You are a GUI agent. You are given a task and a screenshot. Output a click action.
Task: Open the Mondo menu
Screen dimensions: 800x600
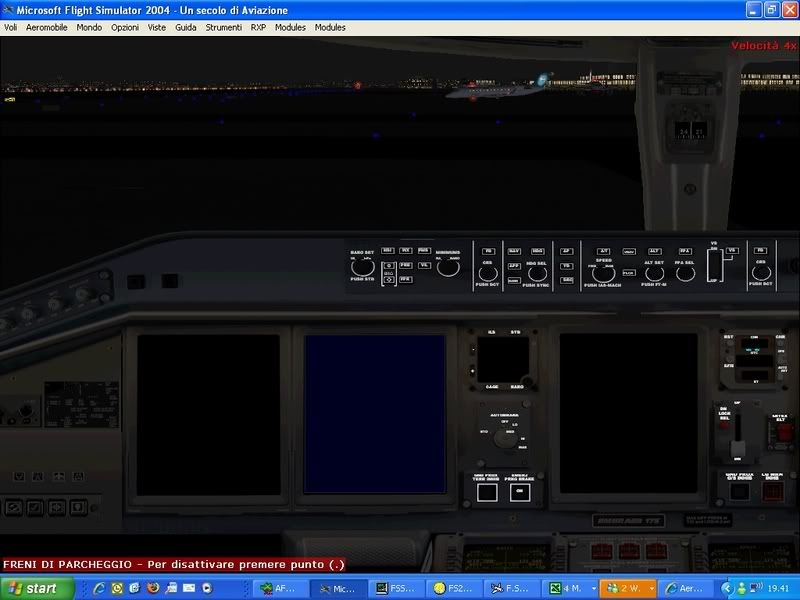click(x=89, y=28)
